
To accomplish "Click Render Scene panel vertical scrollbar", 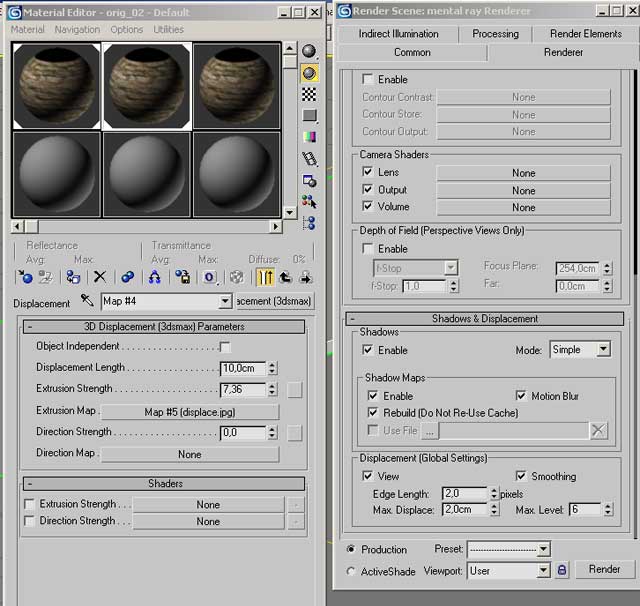I will tap(635, 171).
